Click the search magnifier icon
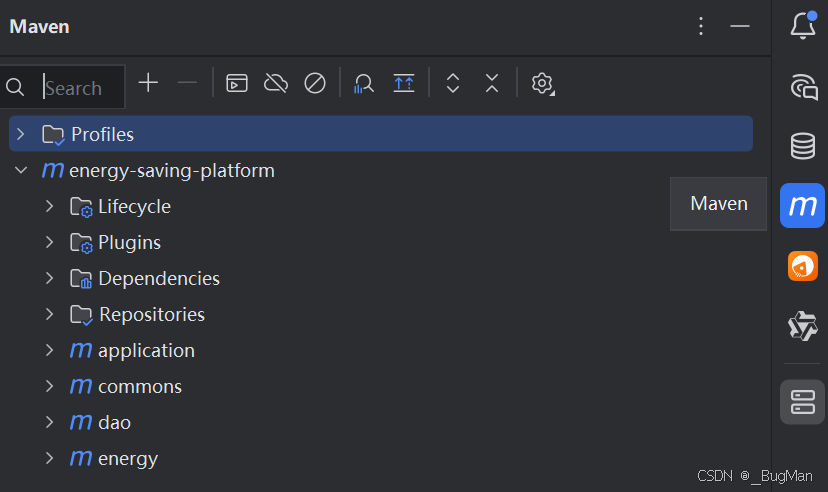Image resolution: width=828 pixels, height=492 pixels. 15,87
